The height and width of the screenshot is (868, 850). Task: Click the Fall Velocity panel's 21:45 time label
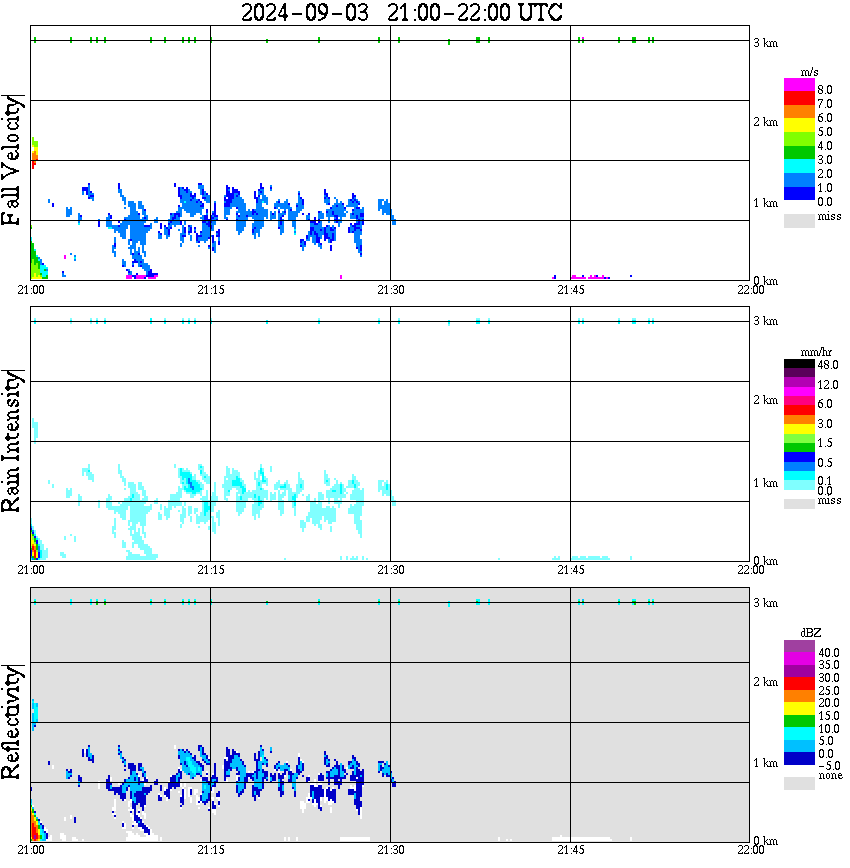click(571, 290)
